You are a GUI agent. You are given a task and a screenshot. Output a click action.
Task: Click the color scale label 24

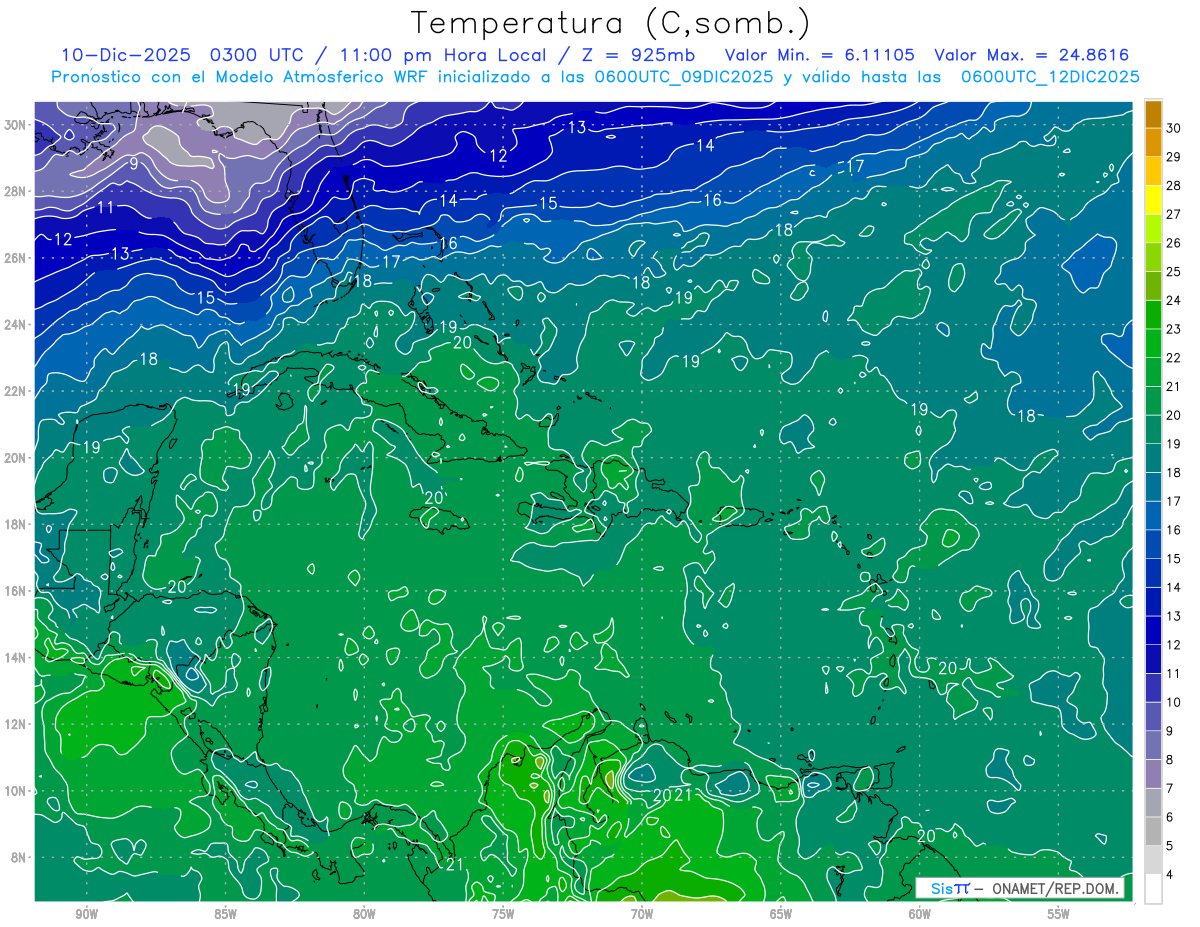pyautogui.click(x=1175, y=300)
